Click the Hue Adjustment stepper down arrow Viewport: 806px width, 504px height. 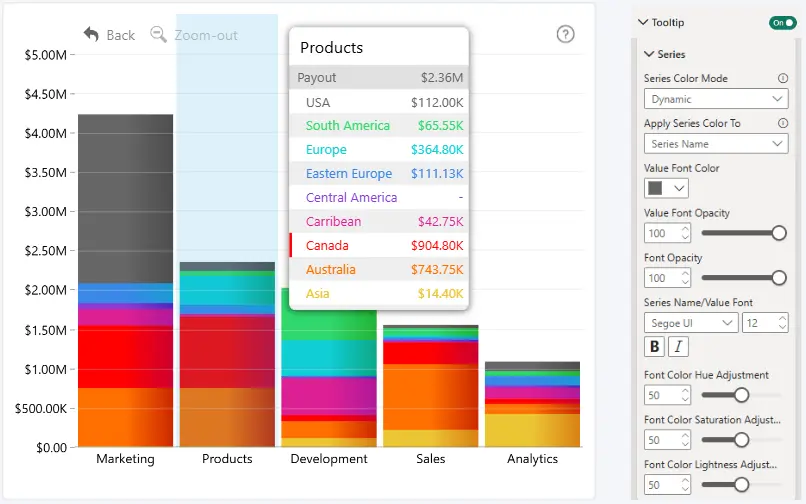tap(685, 400)
